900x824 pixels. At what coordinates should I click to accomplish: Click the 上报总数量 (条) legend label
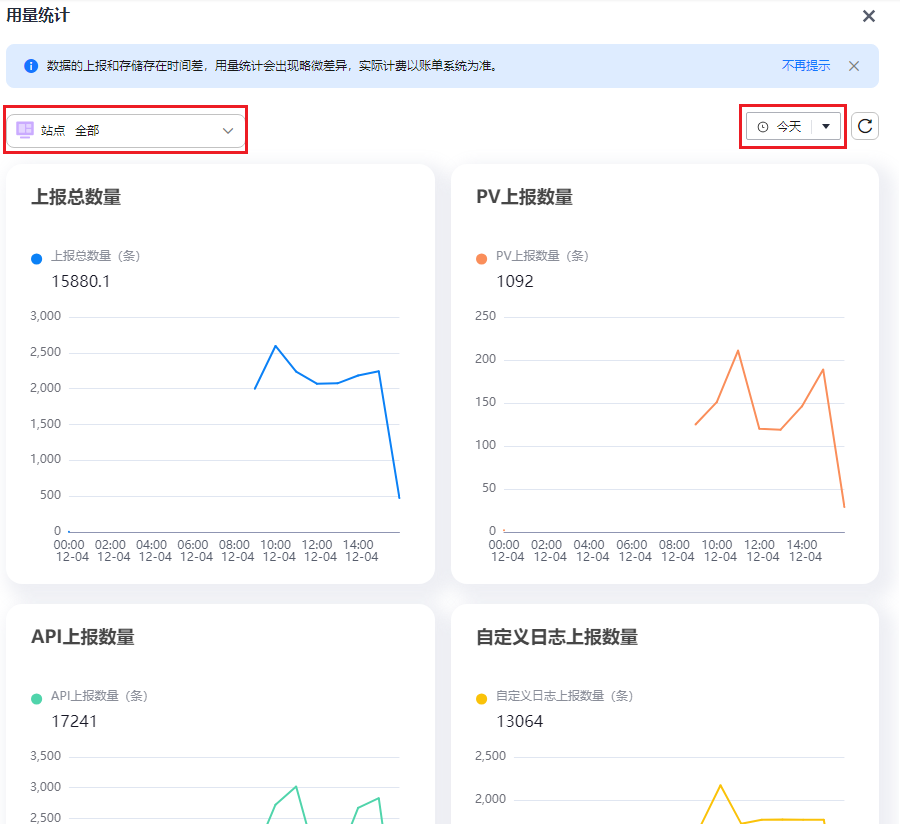pos(95,256)
